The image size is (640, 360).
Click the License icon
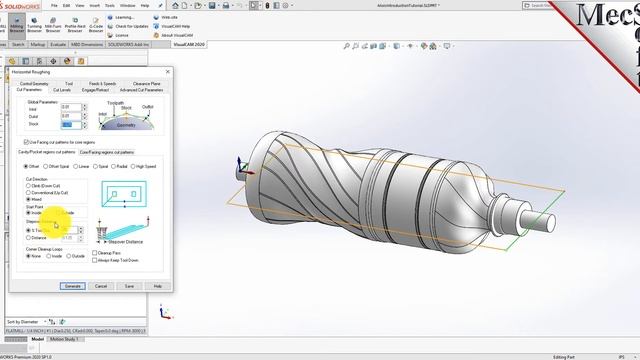click(x=110, y=35)
